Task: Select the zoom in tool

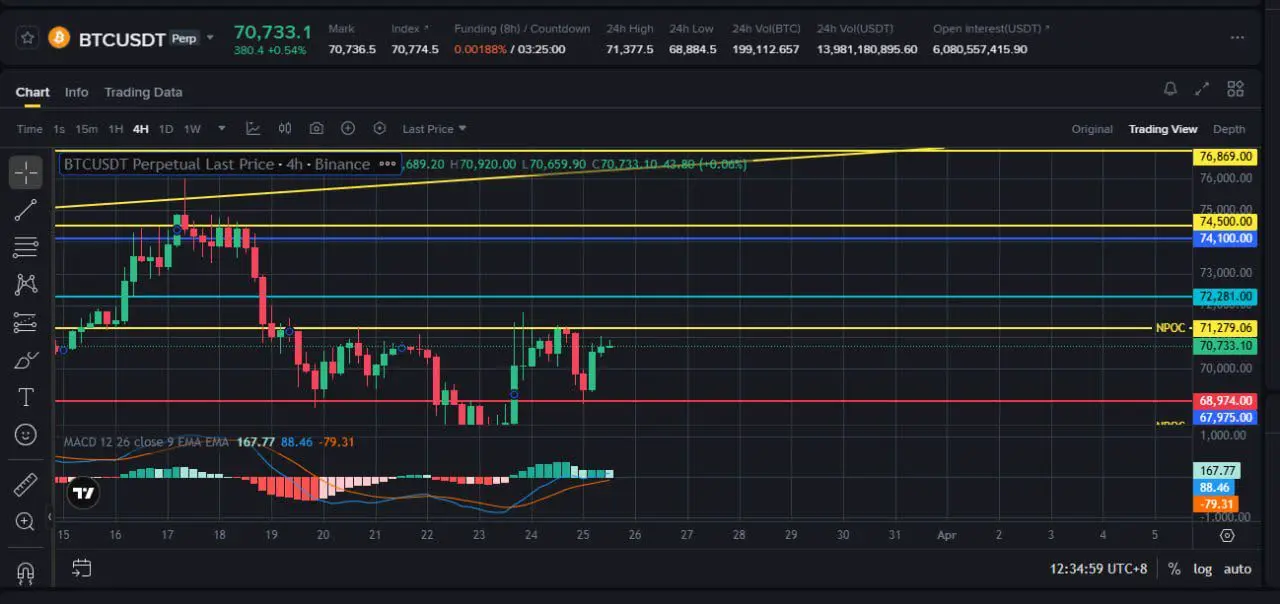Action: (26, 521)
